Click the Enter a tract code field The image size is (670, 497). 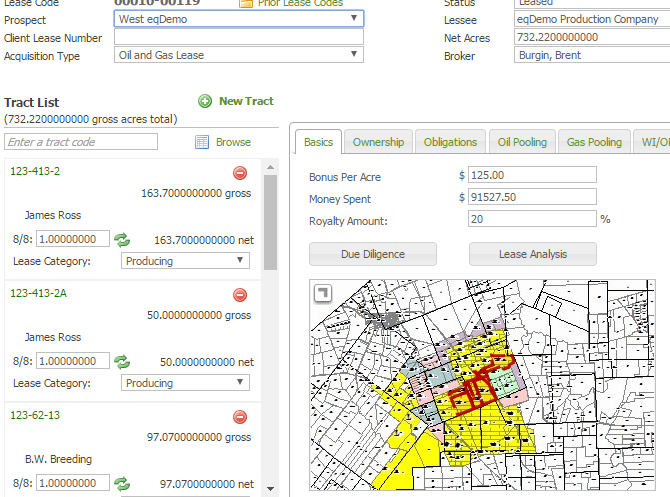[81, 143]
